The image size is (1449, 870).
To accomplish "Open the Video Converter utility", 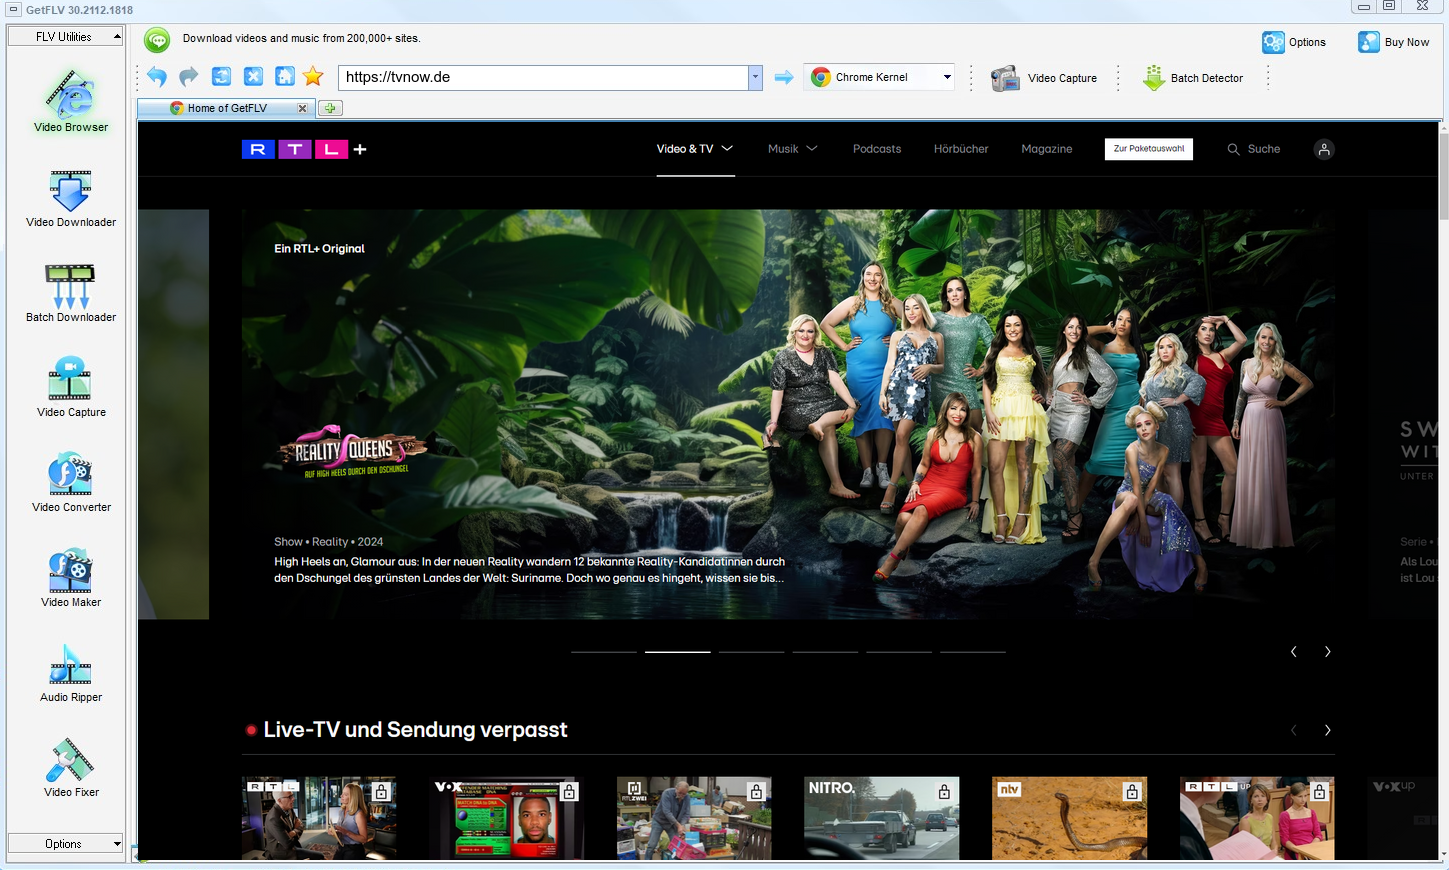I will 71,483.
